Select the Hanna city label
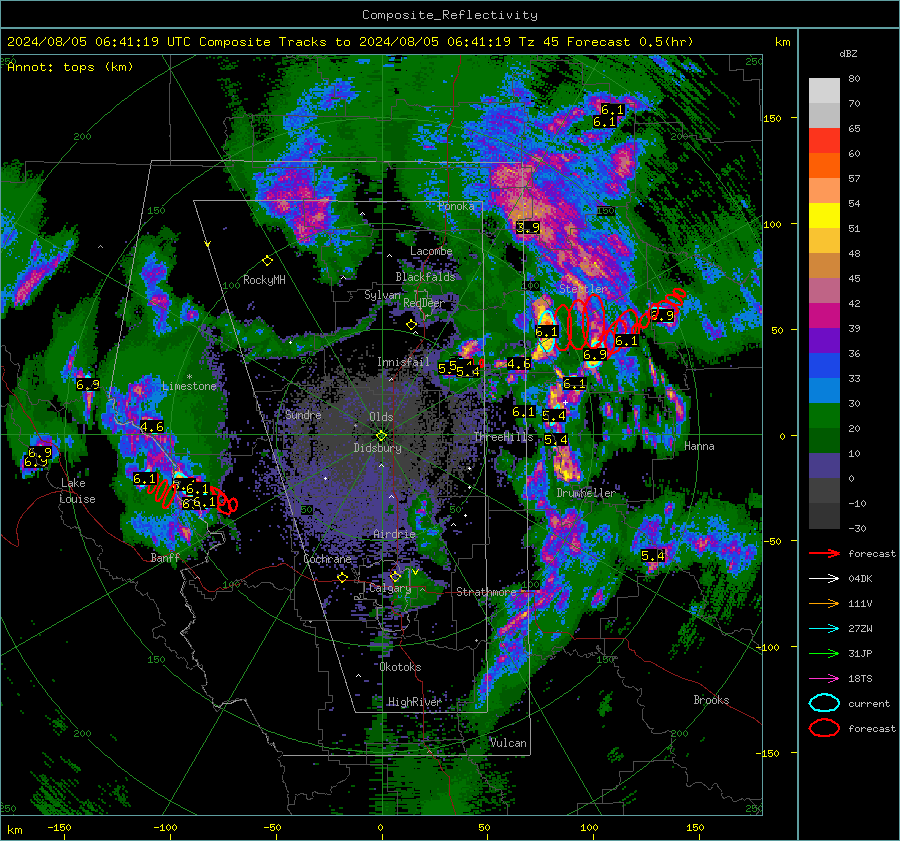This screenshot has width=900, height=841. click(x=699, y=446)
